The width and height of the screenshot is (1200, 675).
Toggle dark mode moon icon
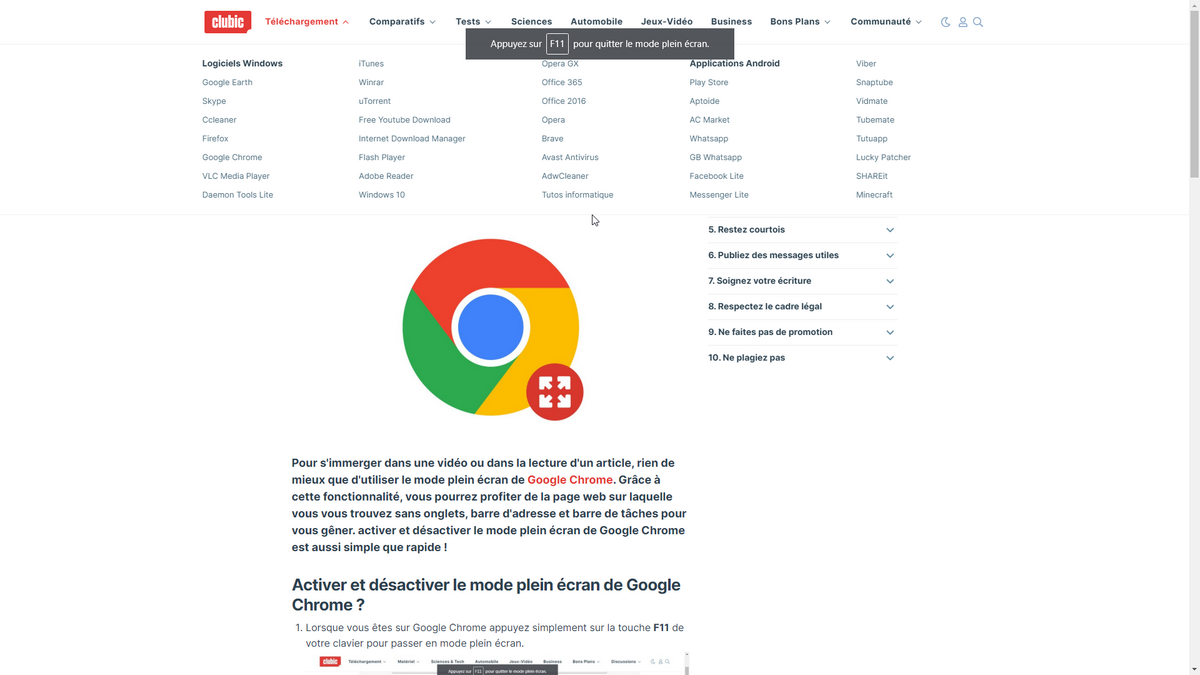[945, 22]
